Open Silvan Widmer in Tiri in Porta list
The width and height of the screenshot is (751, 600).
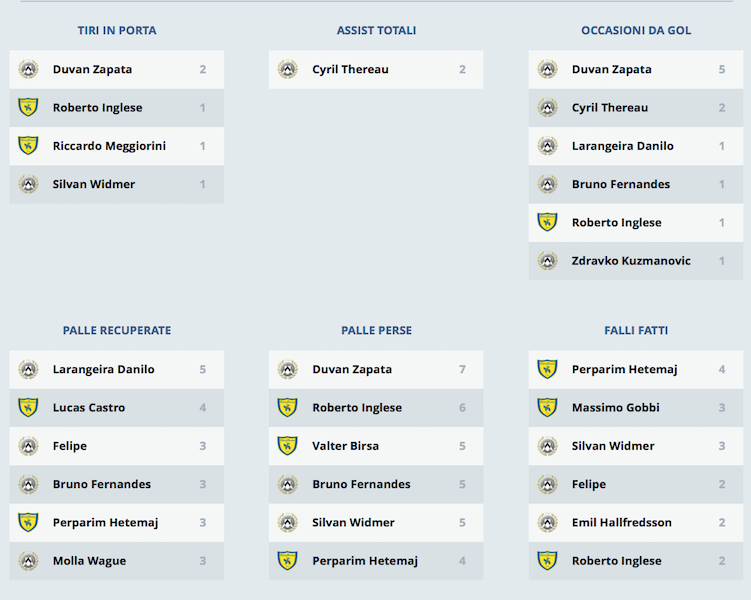point(93,184)
